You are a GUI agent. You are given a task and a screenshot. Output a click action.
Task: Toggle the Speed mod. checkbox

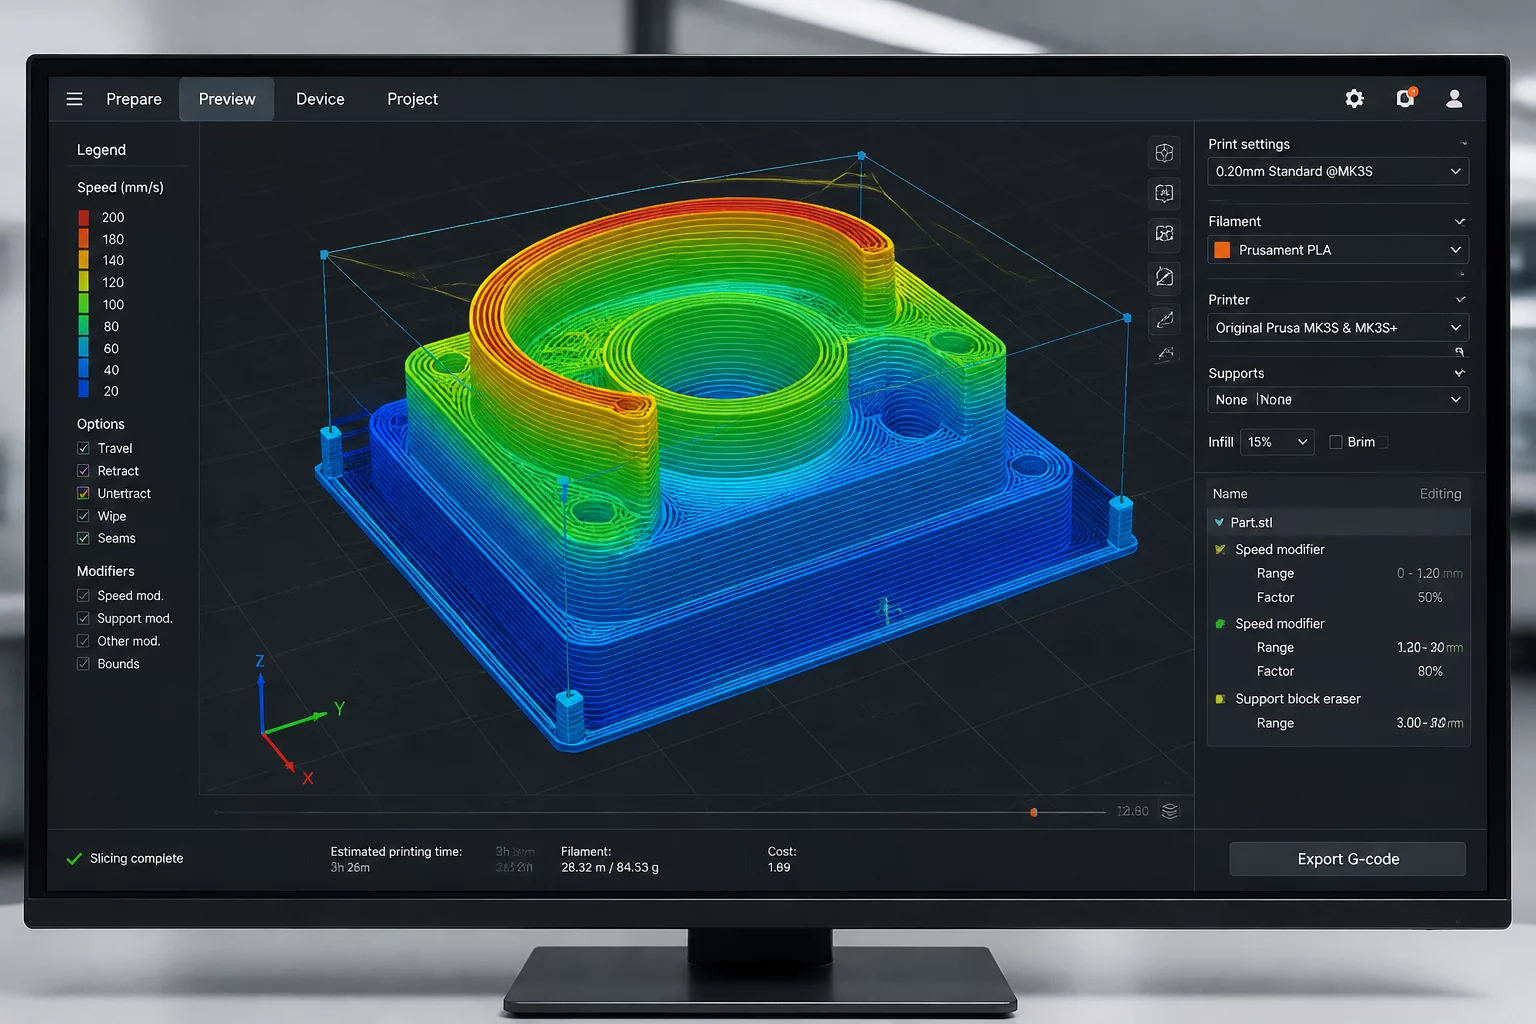click(x=83, y=595)
